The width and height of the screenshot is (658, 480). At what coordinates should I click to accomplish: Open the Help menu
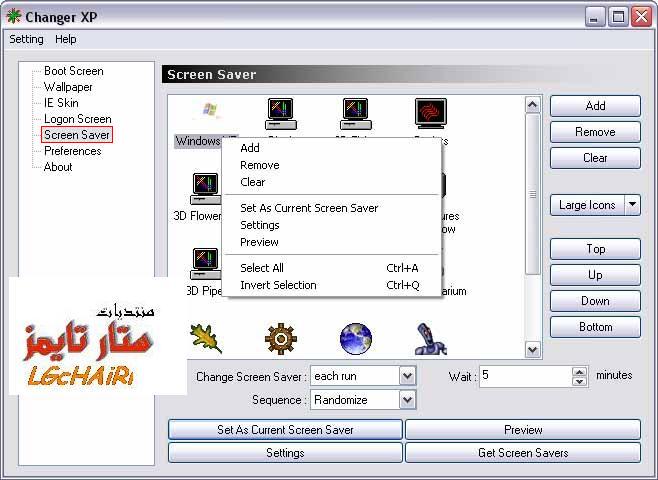65,39
